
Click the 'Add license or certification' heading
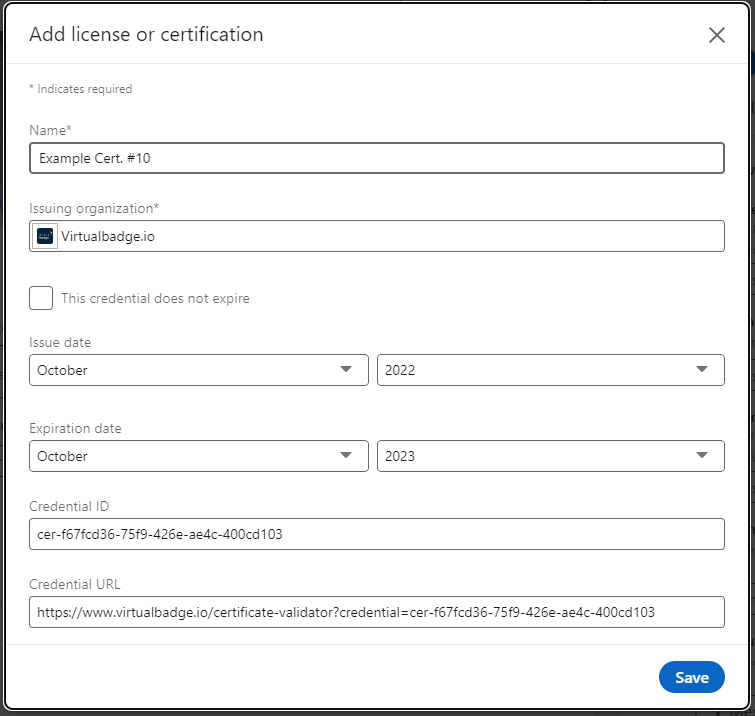pos(146,35)
